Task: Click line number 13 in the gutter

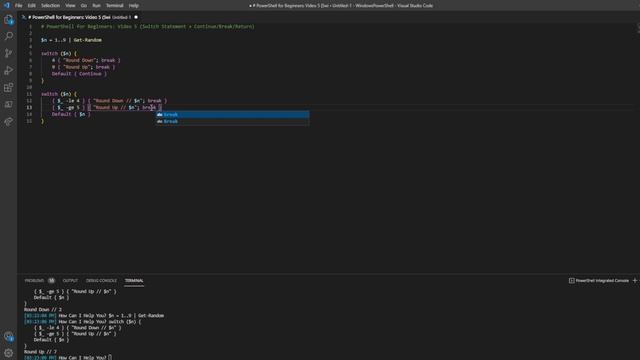Action: [x=29, y=108]
